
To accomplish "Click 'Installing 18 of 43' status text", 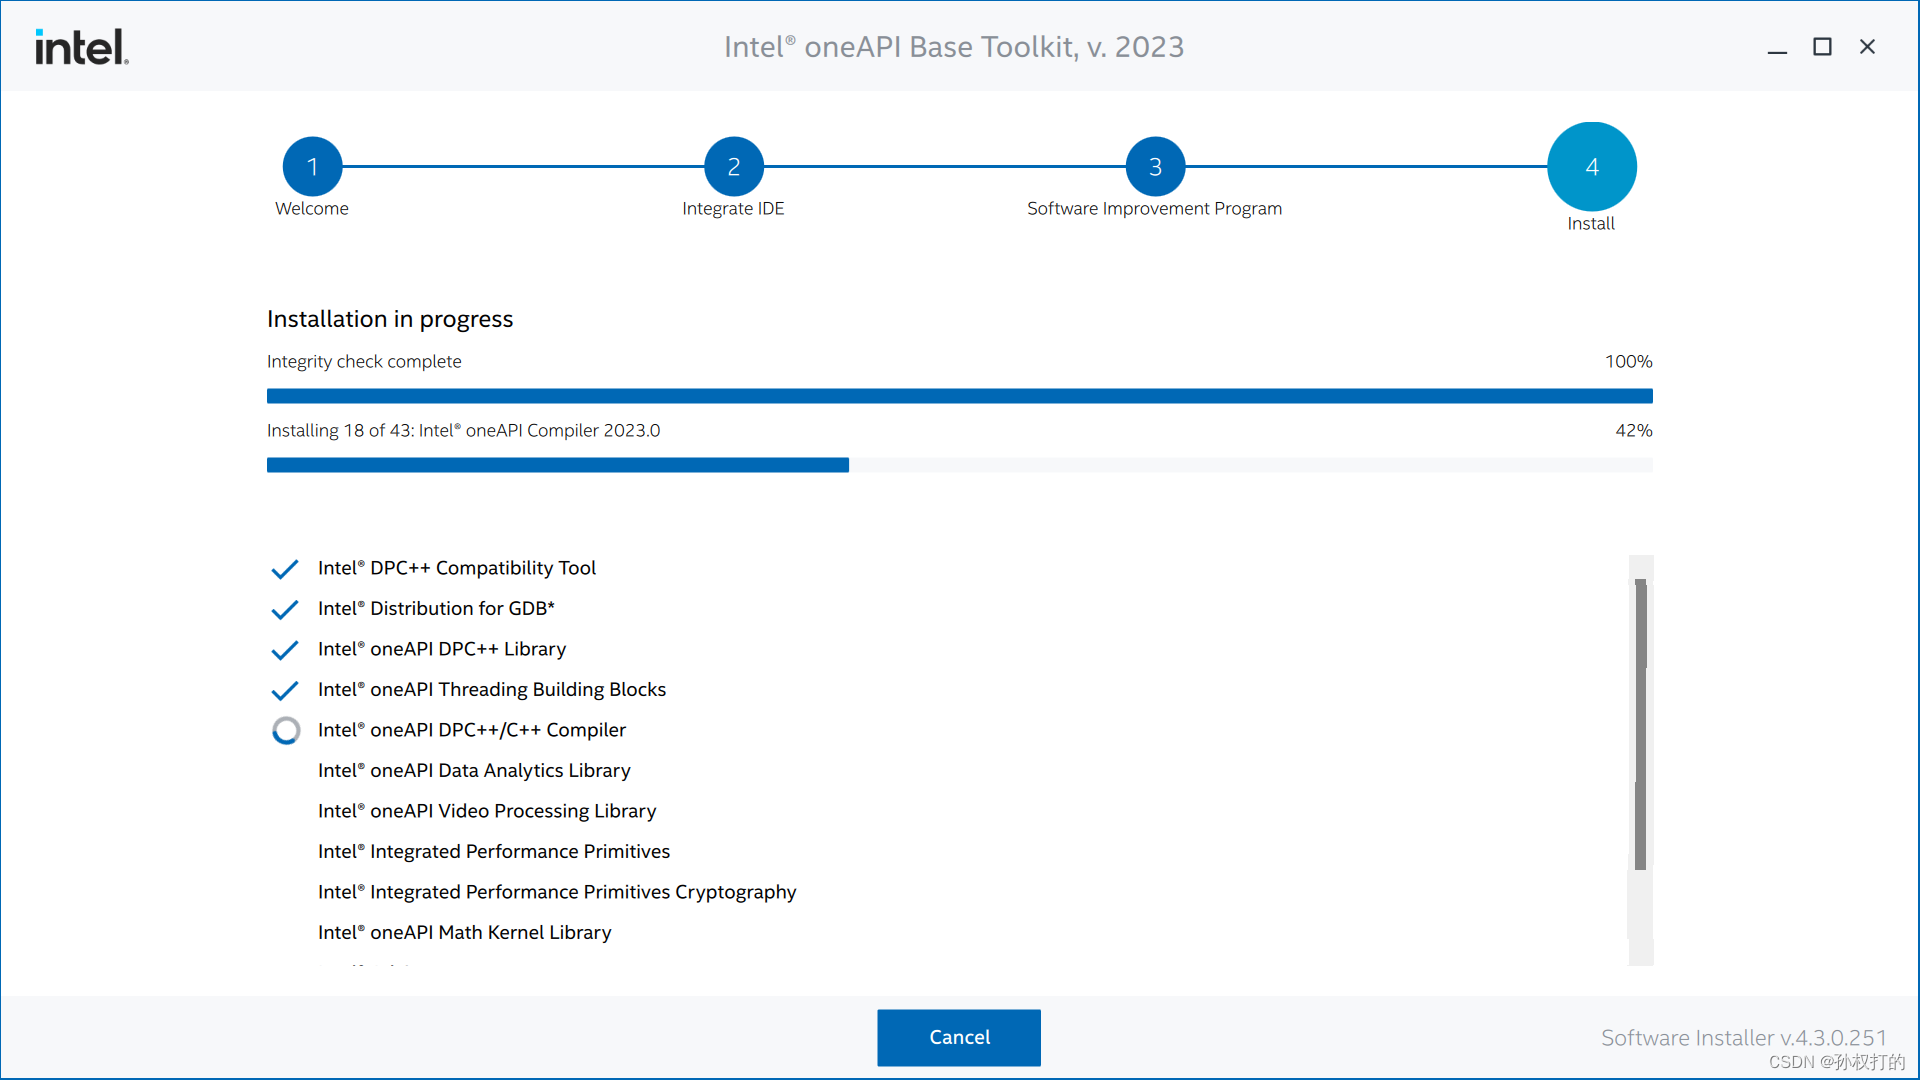I will tap(464, 430).
